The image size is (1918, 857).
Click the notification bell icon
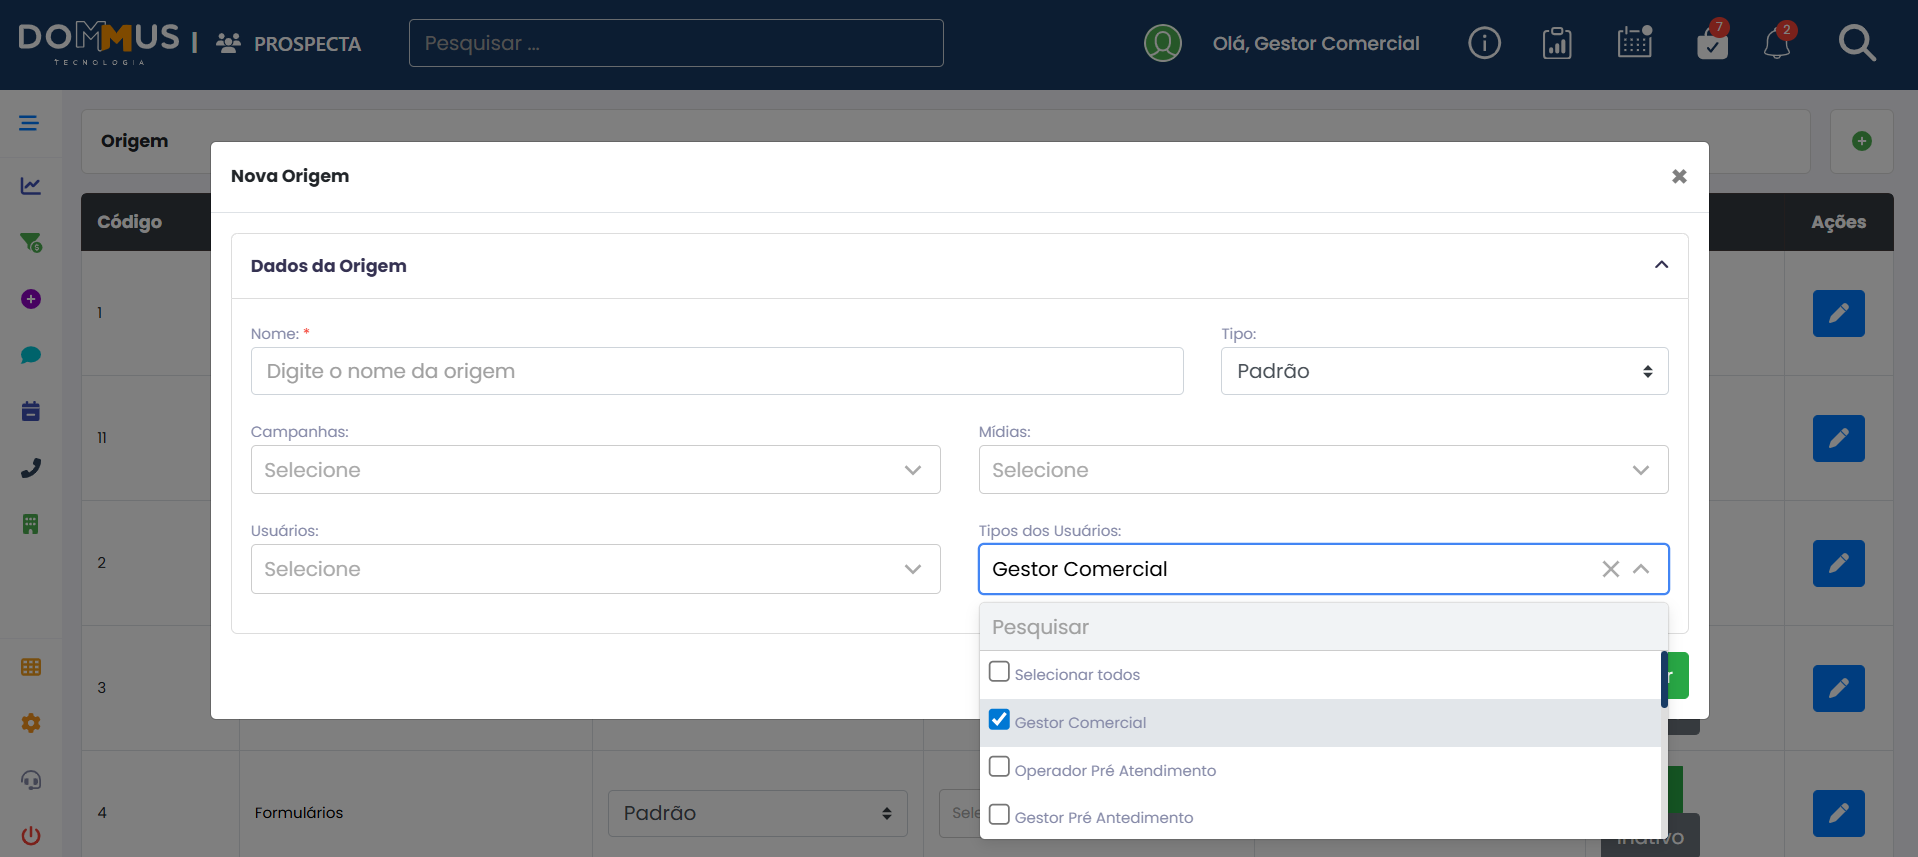pos(1776,44)
